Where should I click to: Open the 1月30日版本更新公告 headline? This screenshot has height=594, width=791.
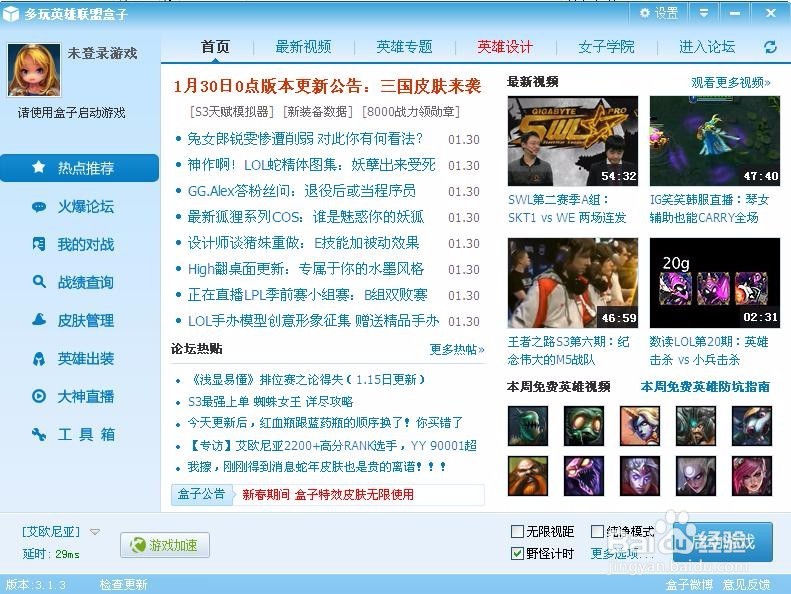pos(327,86)
